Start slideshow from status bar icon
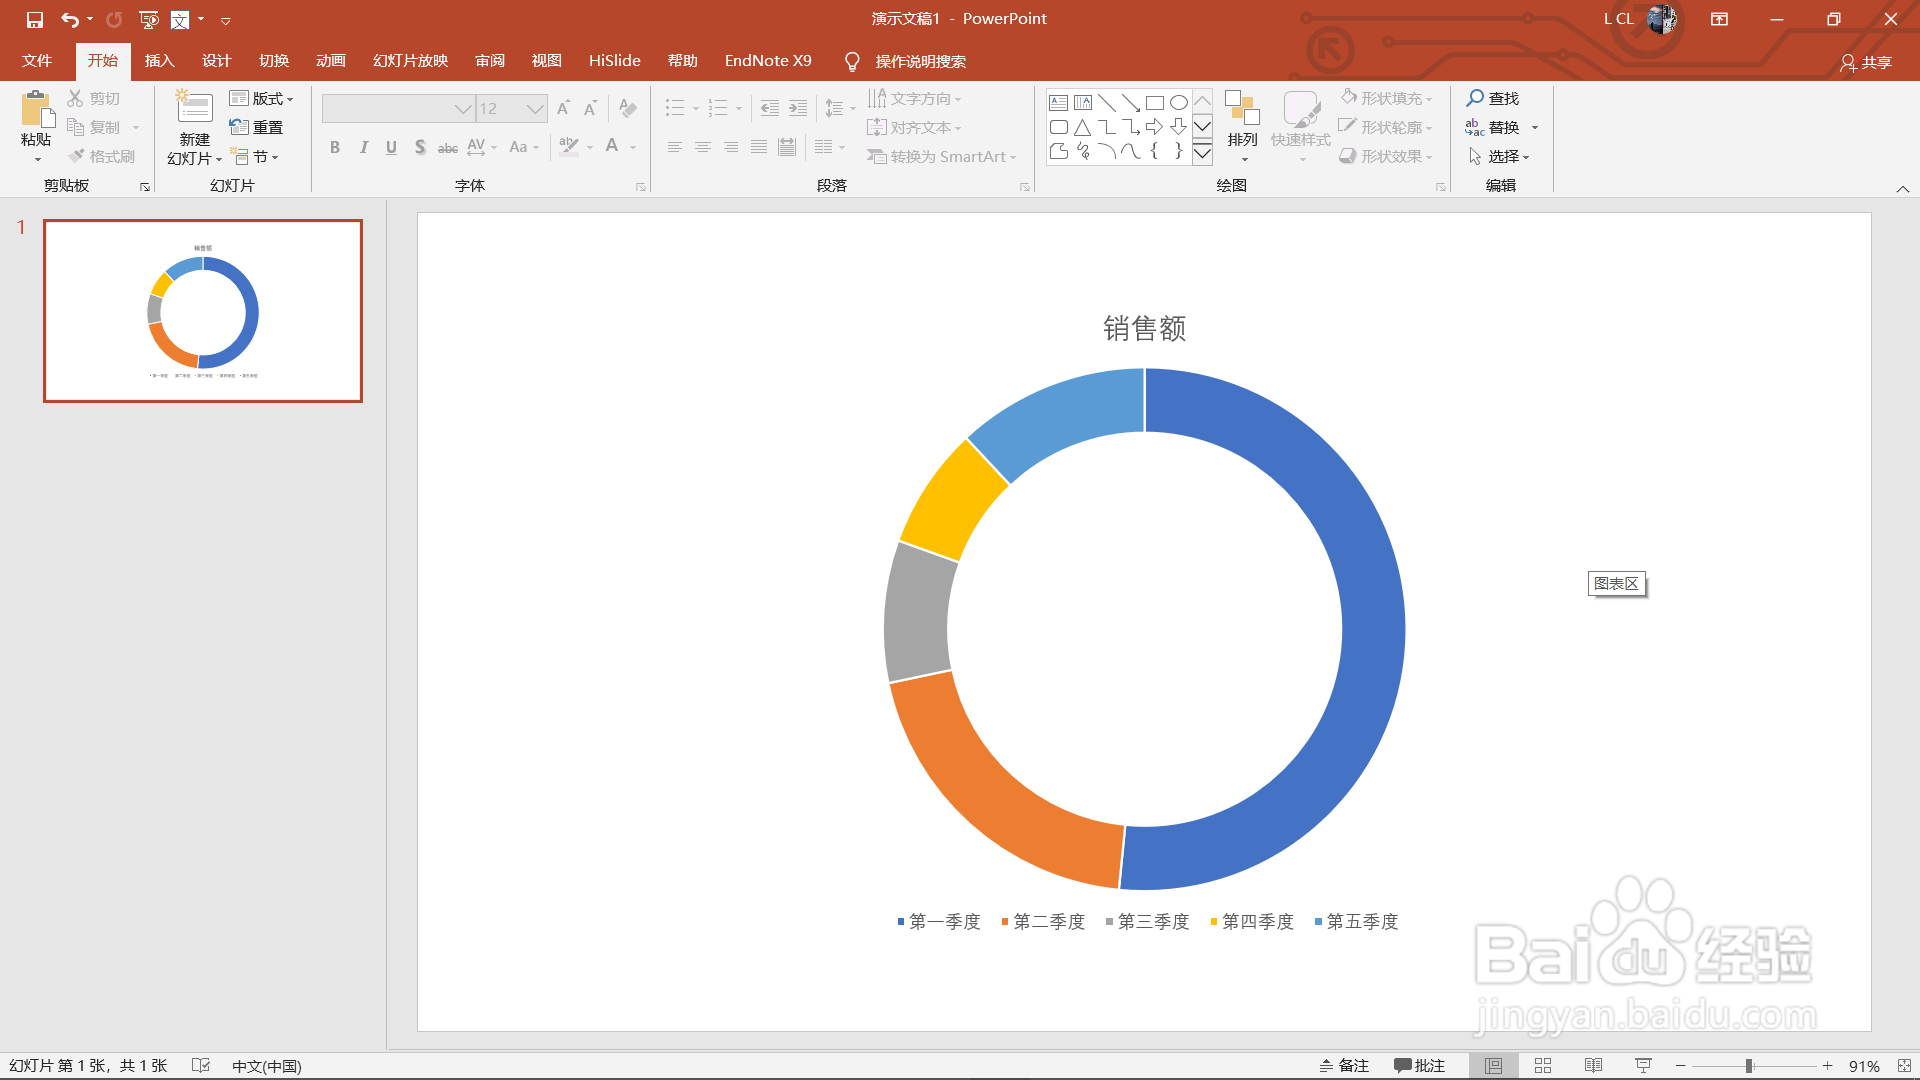Image resolution: width=1920 pixels, height=1080 pixels. pyautogui.click(x=1643, y=1066)
